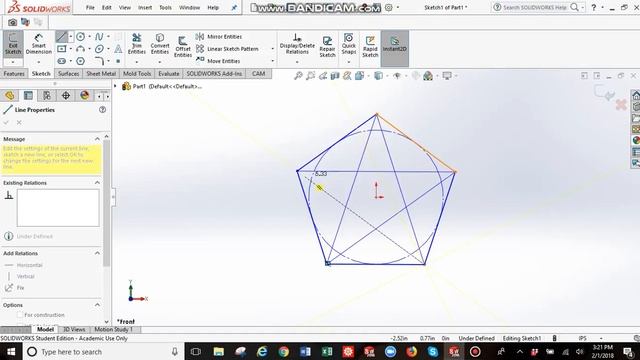The image size is (640, 360).
Task: Collapse the Options section
Action: pyautogui.click(x=97, y=305)
